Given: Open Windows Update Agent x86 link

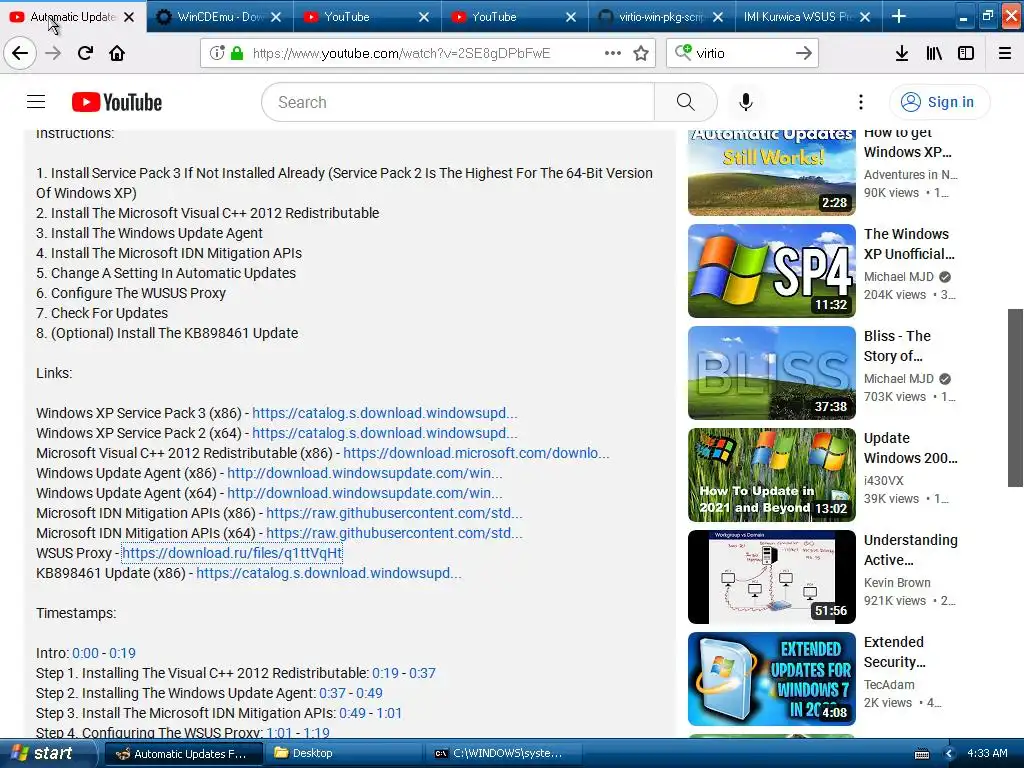Looking at the screenshot, I should 364,473.
